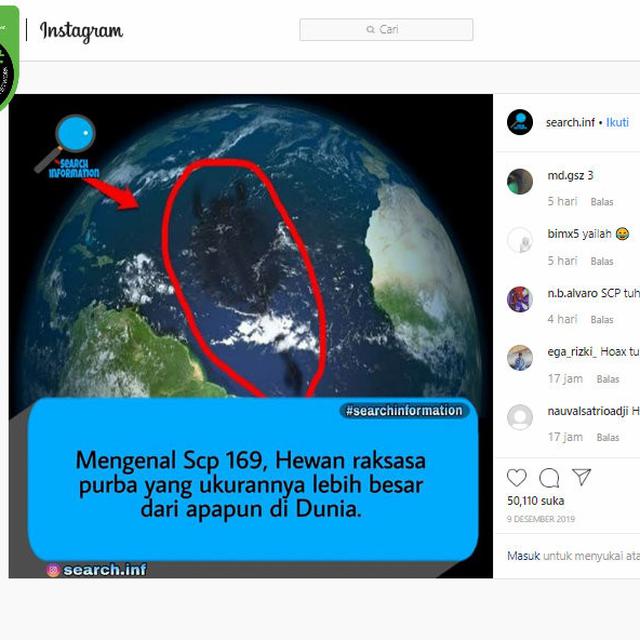Click the Masuk login link
The image size is (640, 640).
[x=523, y=556]
